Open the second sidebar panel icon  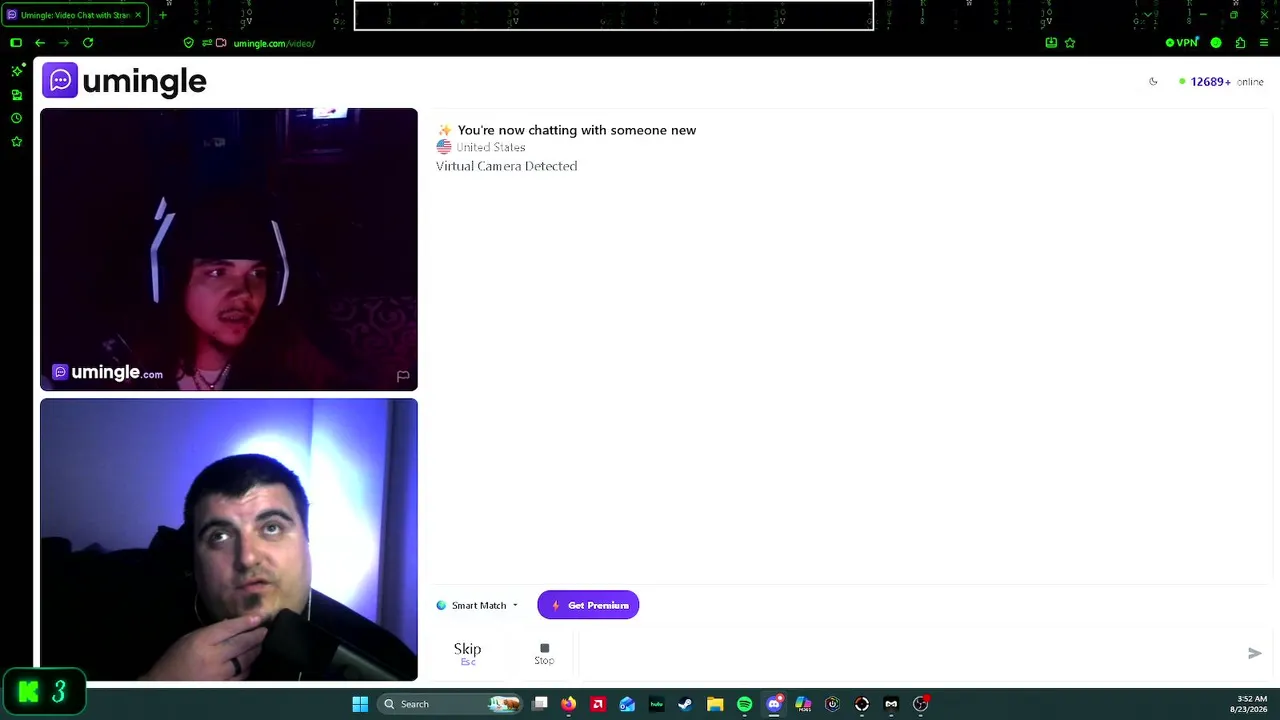17,95
